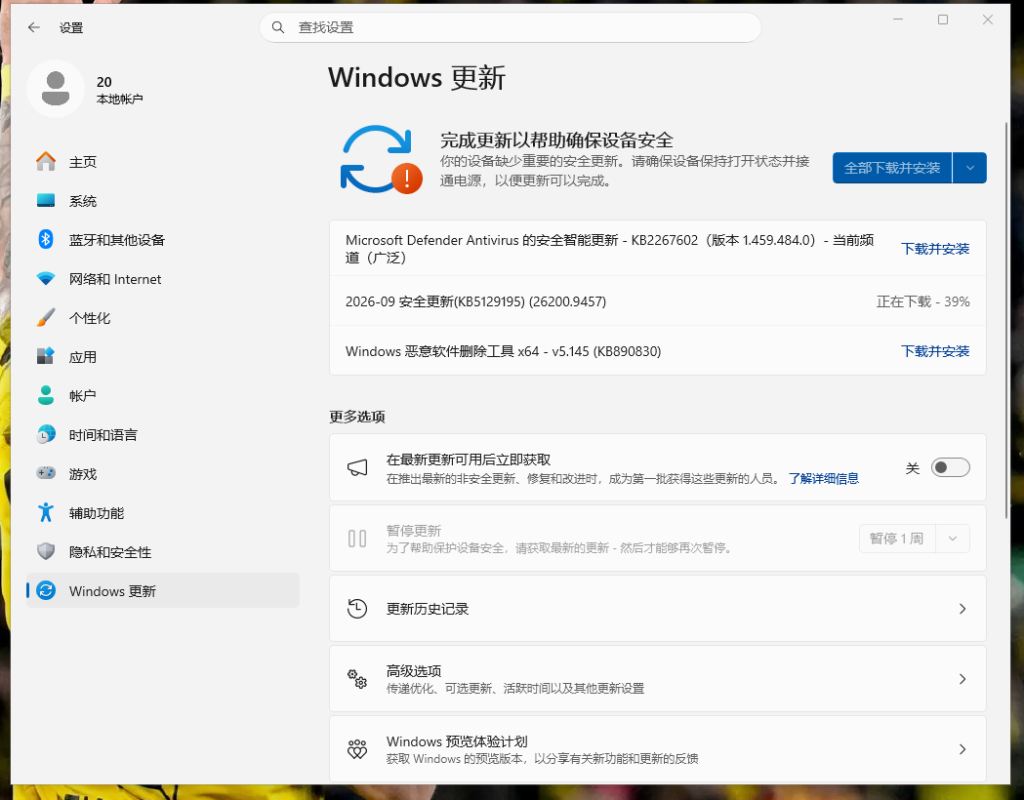Click the Wi-Fi network icon

(46, 279)
